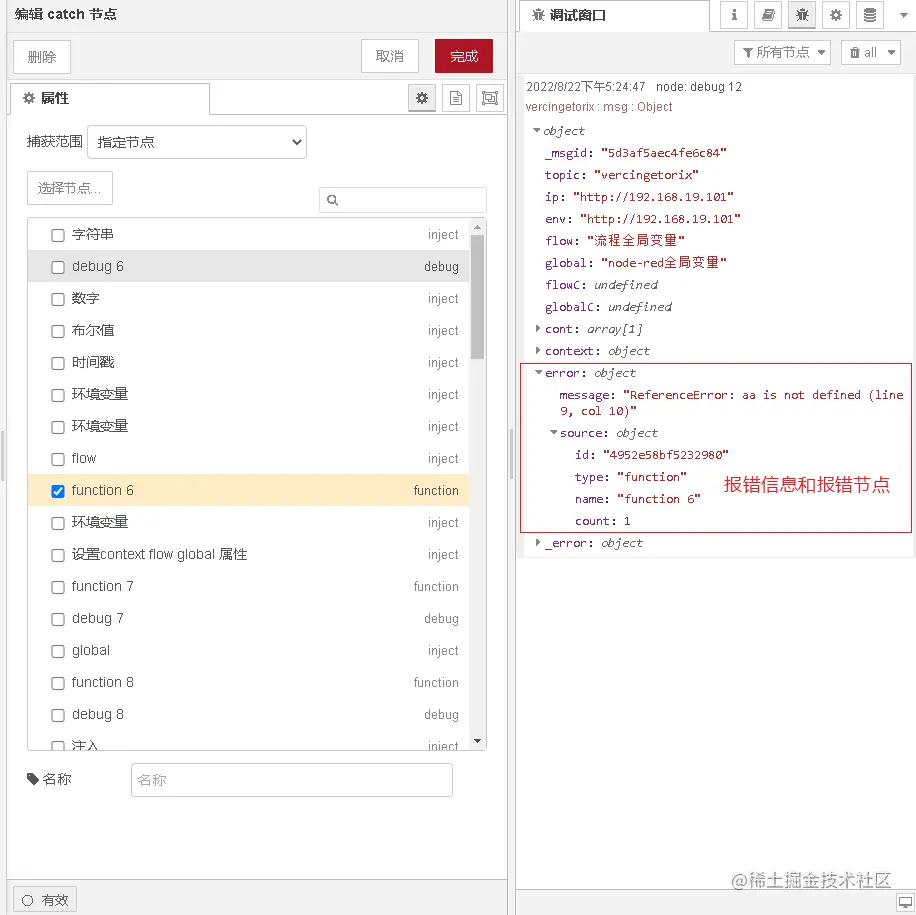Check the flow node checkbox
Viewport: 916px width, 915px height.
click(x=58, y=459)
